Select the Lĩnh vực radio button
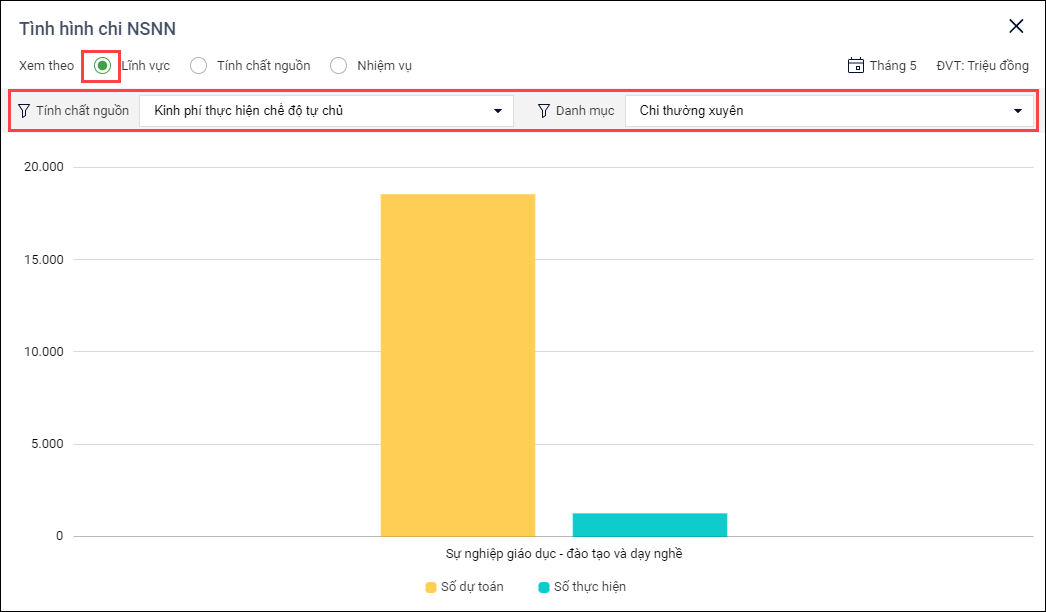The height and width of the screenshot is (612, 1046). [102, 66]
